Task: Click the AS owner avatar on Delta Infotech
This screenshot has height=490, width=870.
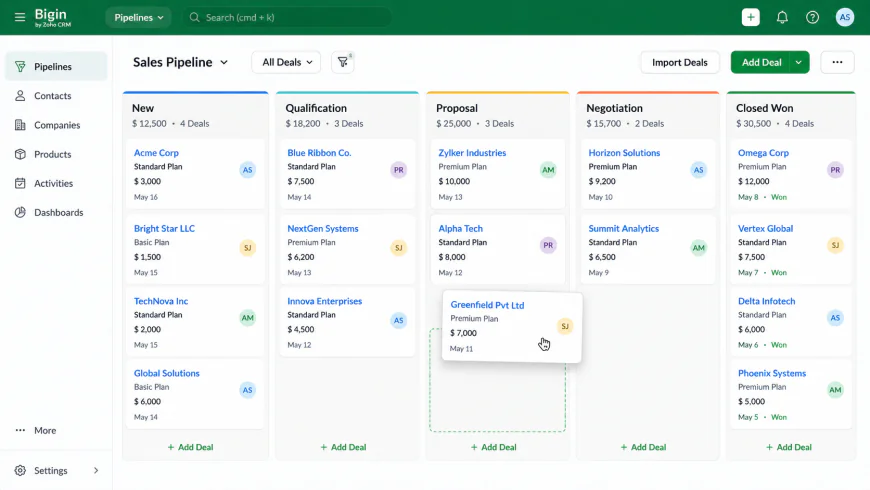Action: pyautogui.click(x=835, y=318)
